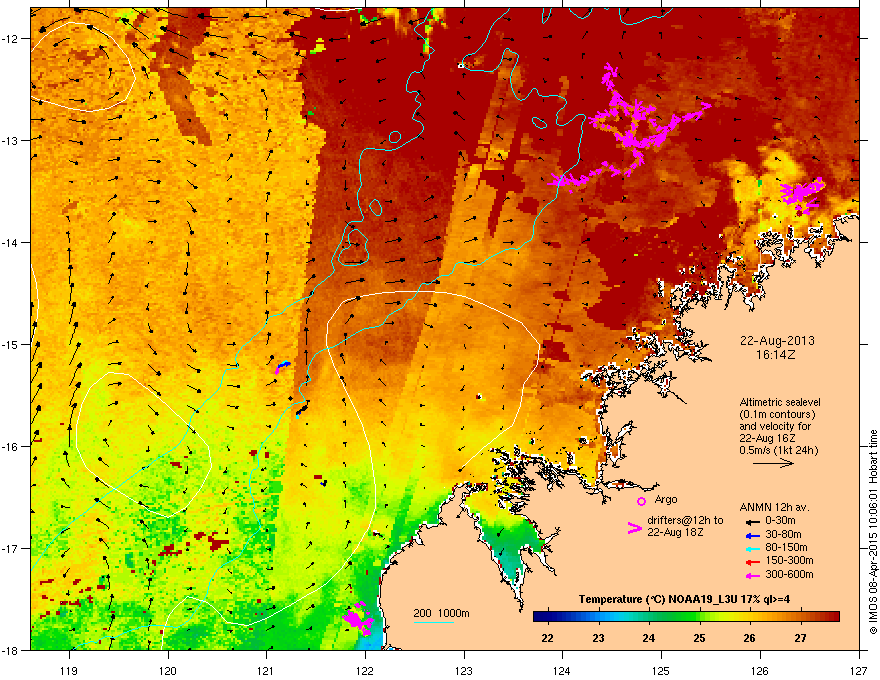Click the longitude axis label 127
The width and height of the screenshot is (880, 680).
[859, 670]
